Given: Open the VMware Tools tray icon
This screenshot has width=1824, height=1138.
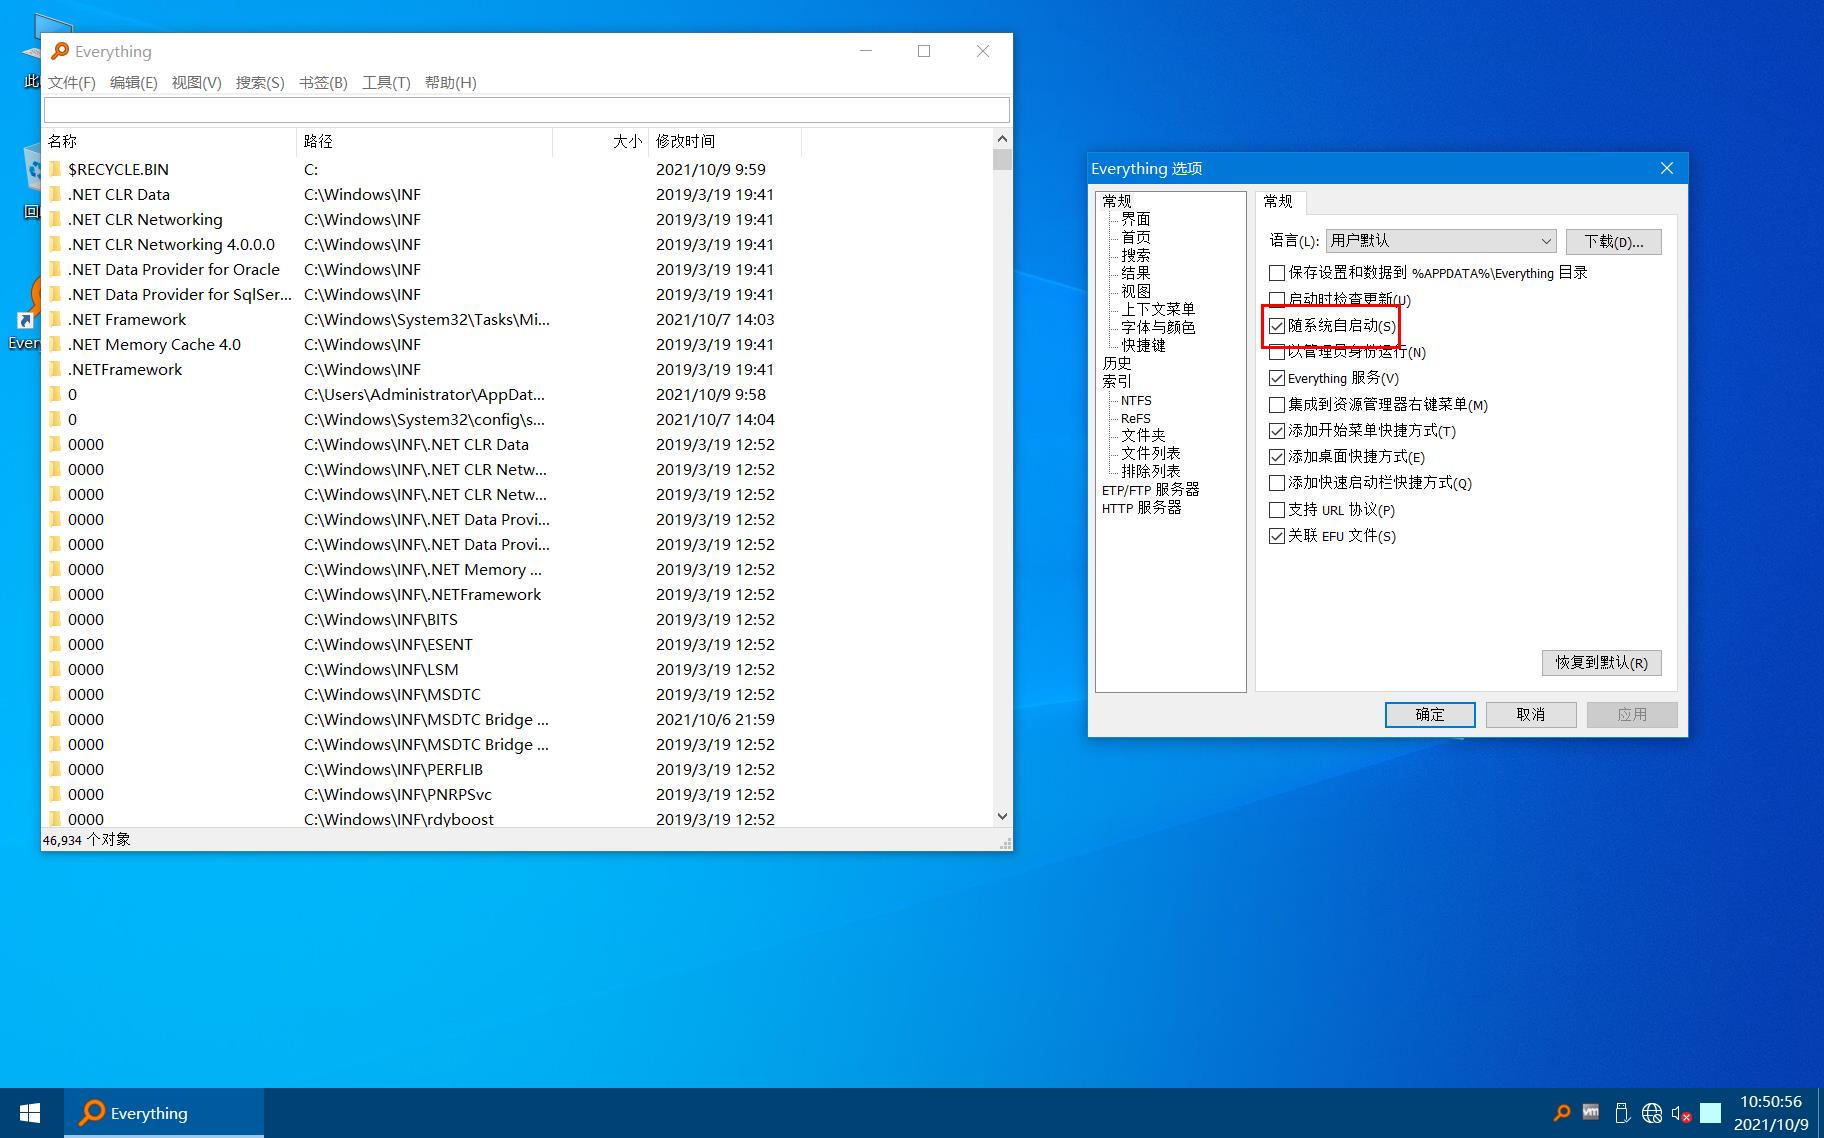Looking at the screenshot, I should coord(1591,1113).
